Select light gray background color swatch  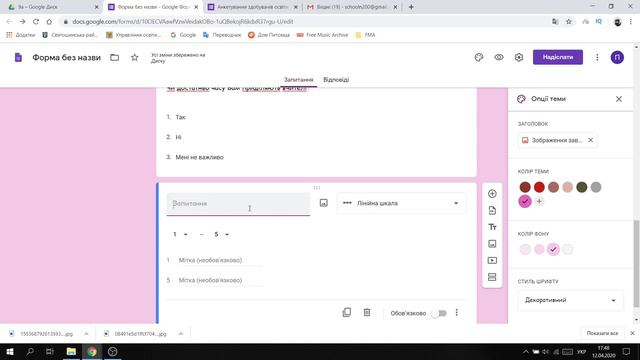point(567,249)
